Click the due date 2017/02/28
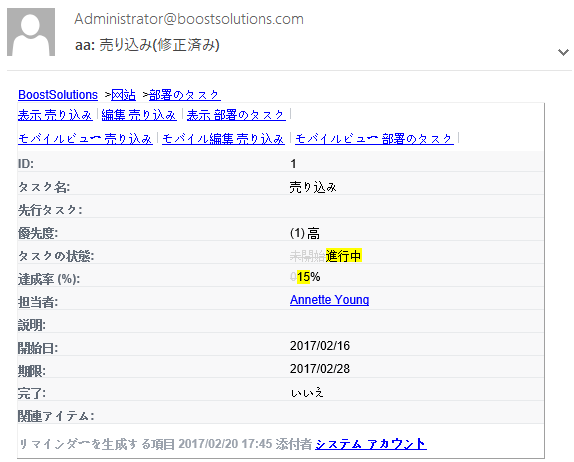Screen dimensions: 574x462 pyautogui.click(x=320, y=369)
